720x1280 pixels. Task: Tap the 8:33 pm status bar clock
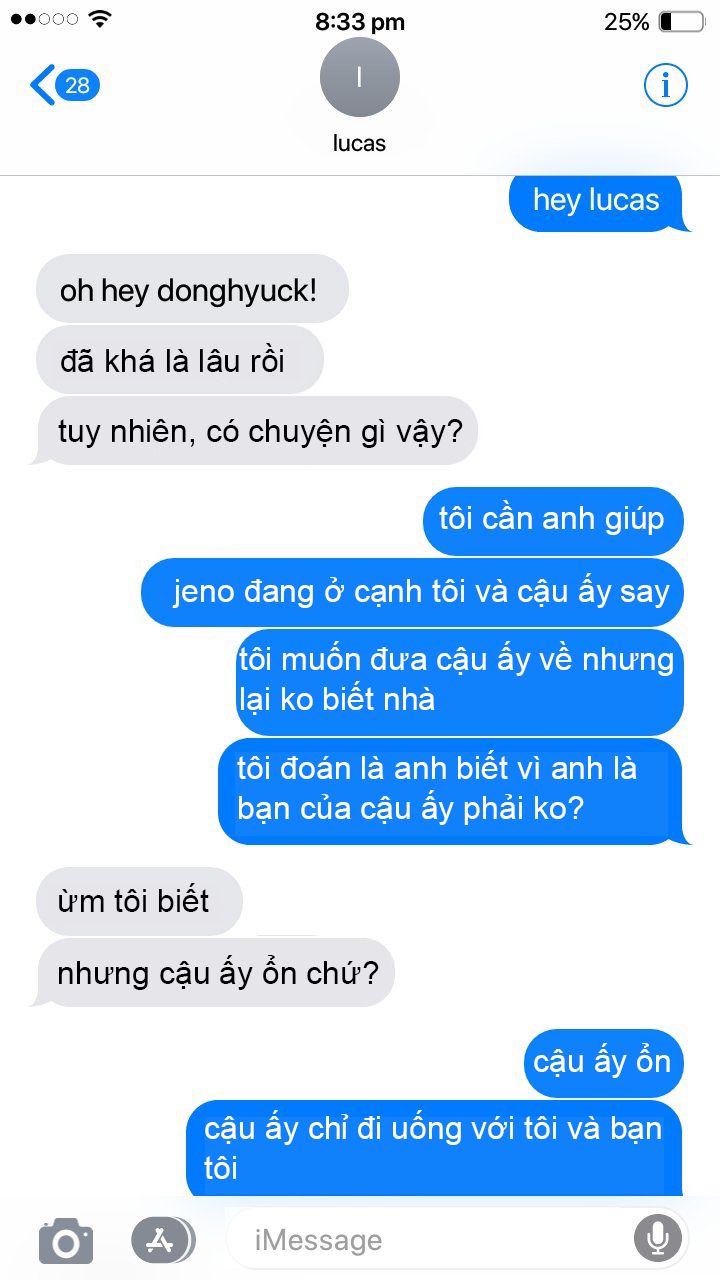click(x=360, y=21)
